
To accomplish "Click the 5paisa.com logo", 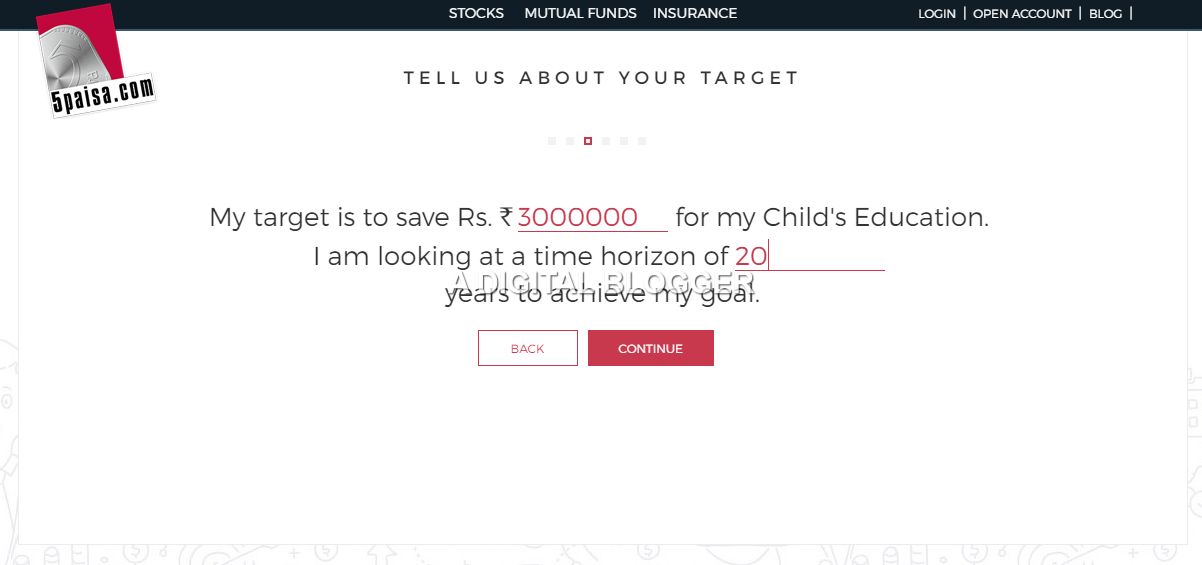I will pos(94,62).
